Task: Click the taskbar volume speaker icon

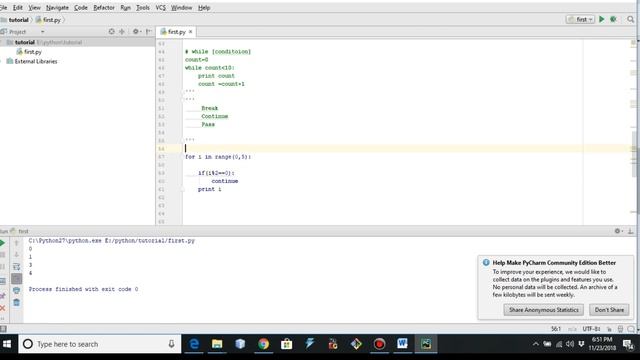Action: coord(570,344)
